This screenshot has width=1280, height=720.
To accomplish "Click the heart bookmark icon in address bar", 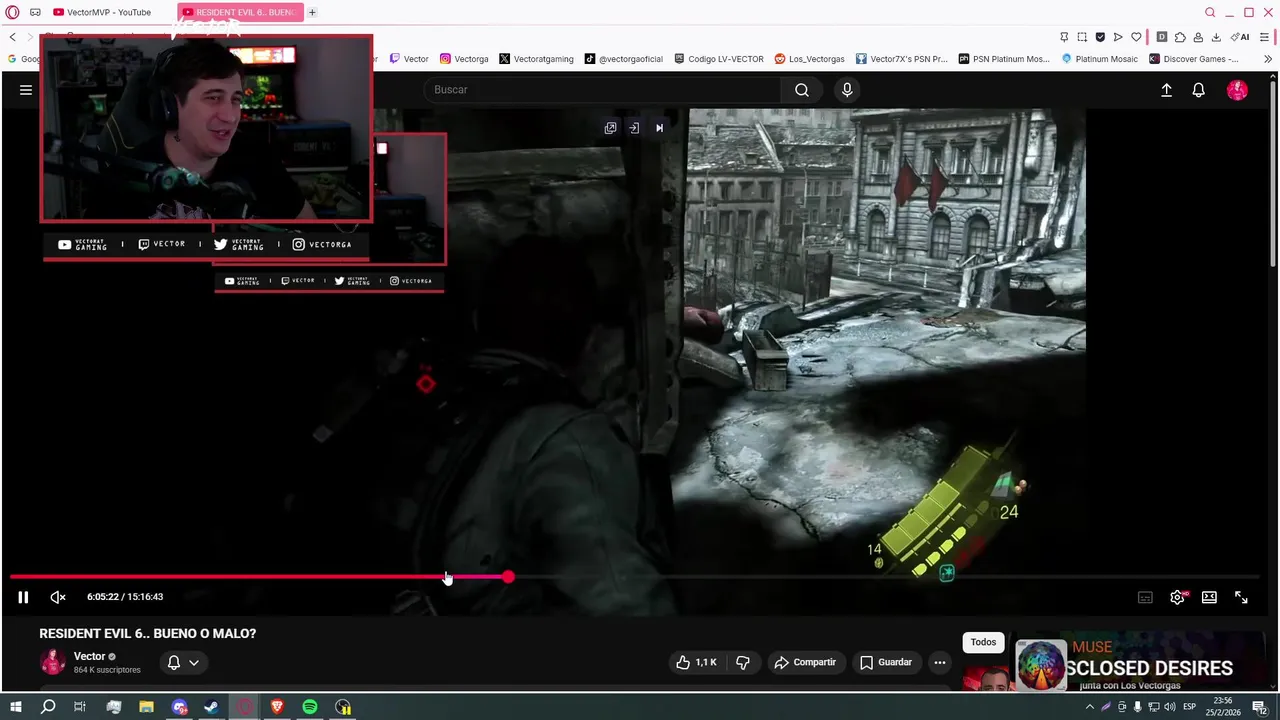I will [1136, 37].
